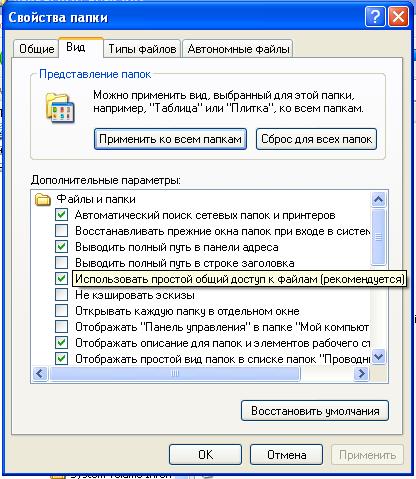
Task: Enable Открывать каждую папку в отдельном окне
Action: (x=61, y=311)
